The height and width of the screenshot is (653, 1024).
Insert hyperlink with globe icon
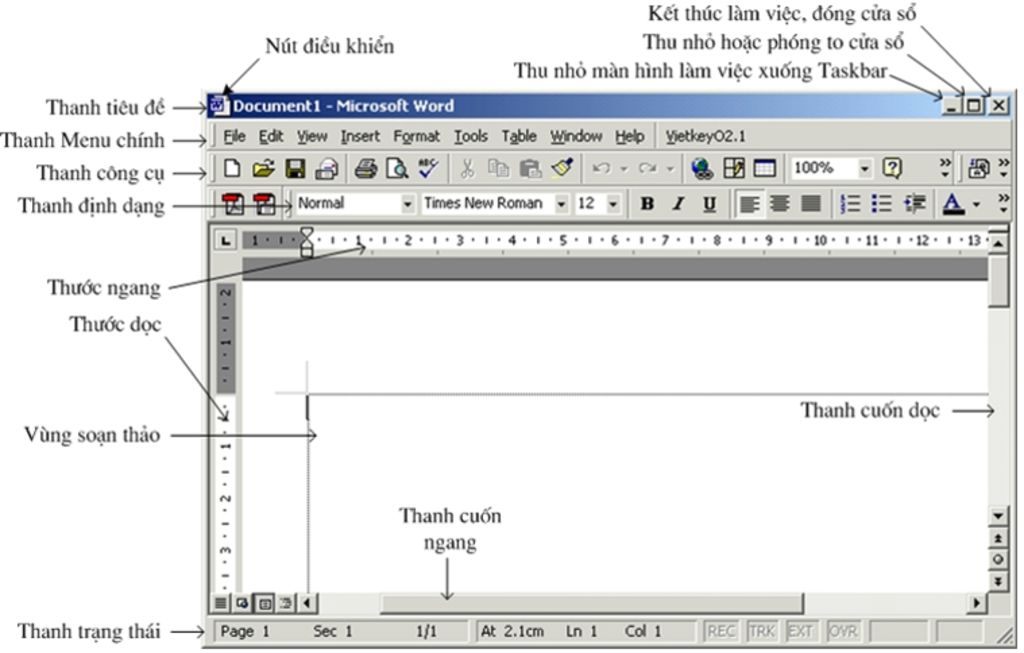pyautogui.click(x=702, y=168)
